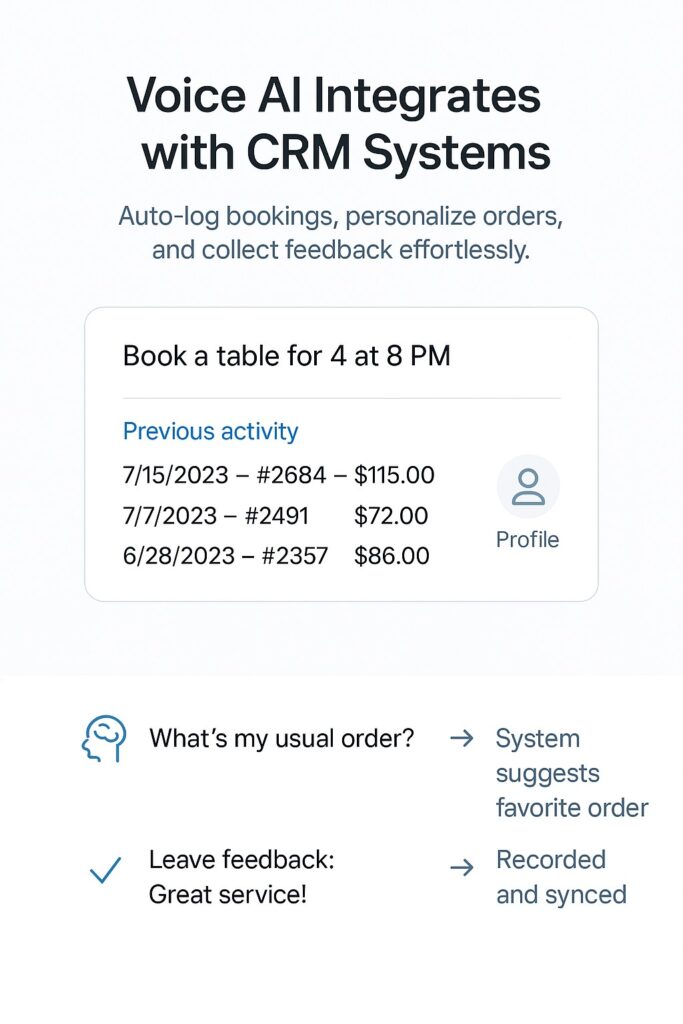Viewport: 683px width, 1024px height.
Task: Click the $72.00 order amount
Action: pyautogui.click(x=391, y=516)
